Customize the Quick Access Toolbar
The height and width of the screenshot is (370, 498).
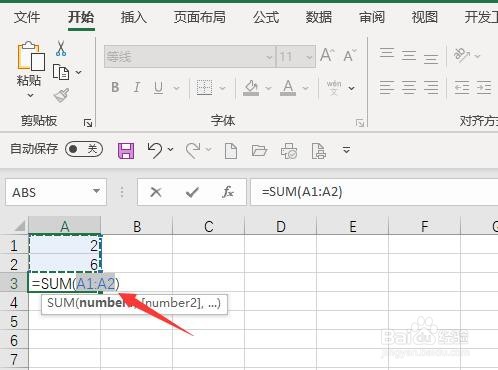click(347, 150)
